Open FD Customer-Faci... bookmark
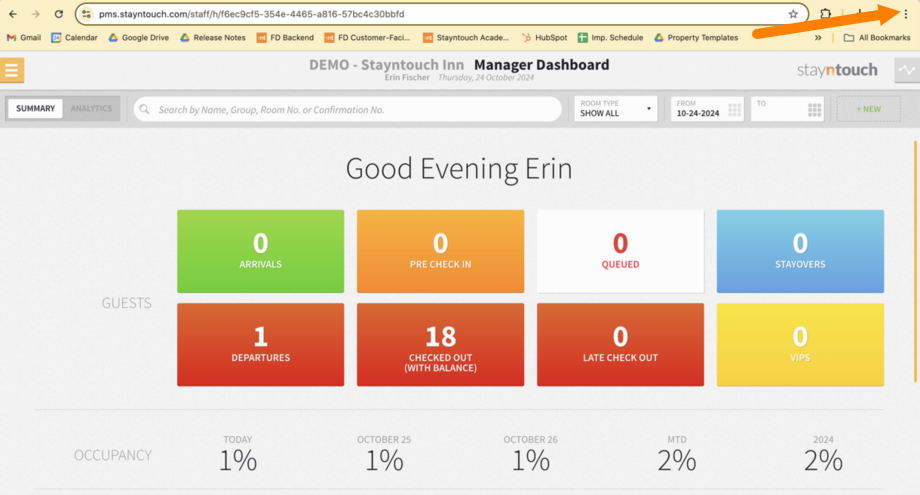The width and height of the screenshot is (920, 495). click(x=367, y=38)
